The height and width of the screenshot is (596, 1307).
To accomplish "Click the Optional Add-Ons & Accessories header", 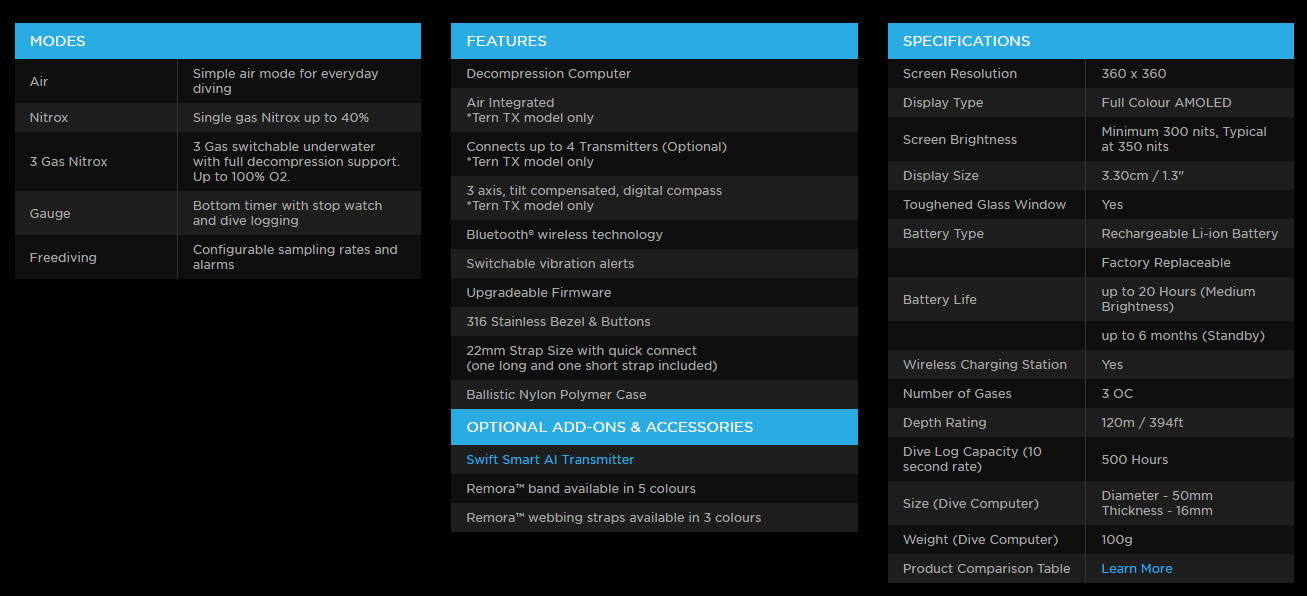I will click(609, 427).
